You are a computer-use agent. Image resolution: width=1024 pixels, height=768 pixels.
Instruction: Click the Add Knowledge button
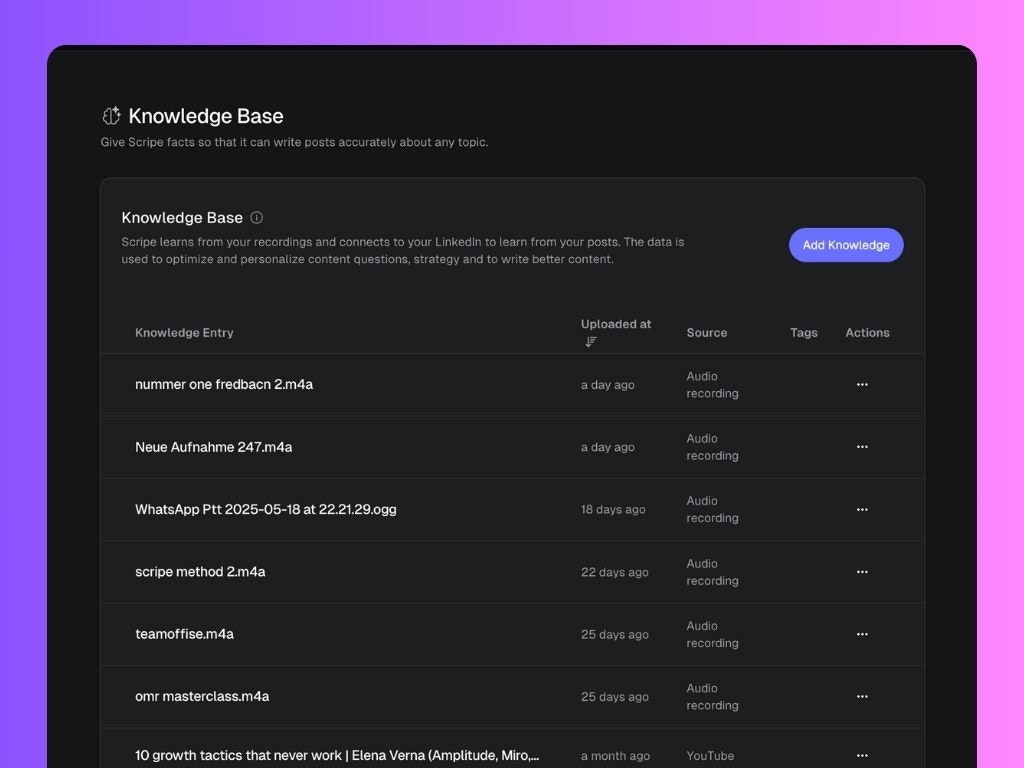846,245
